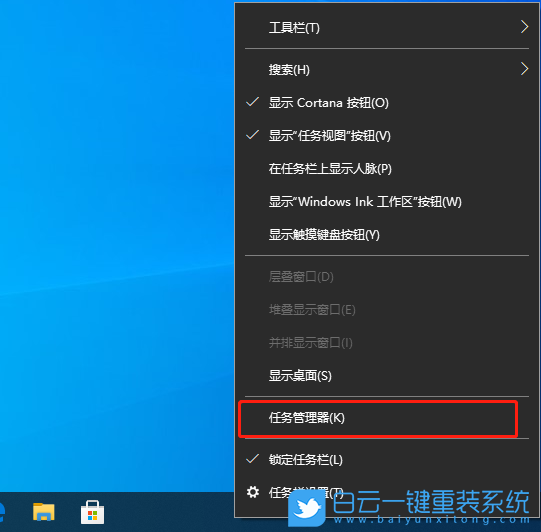This screenshot has height=532, width=541.
Task: Click the greyed 并排显示窗口(I) entry
Action: [x=387, y=343]
